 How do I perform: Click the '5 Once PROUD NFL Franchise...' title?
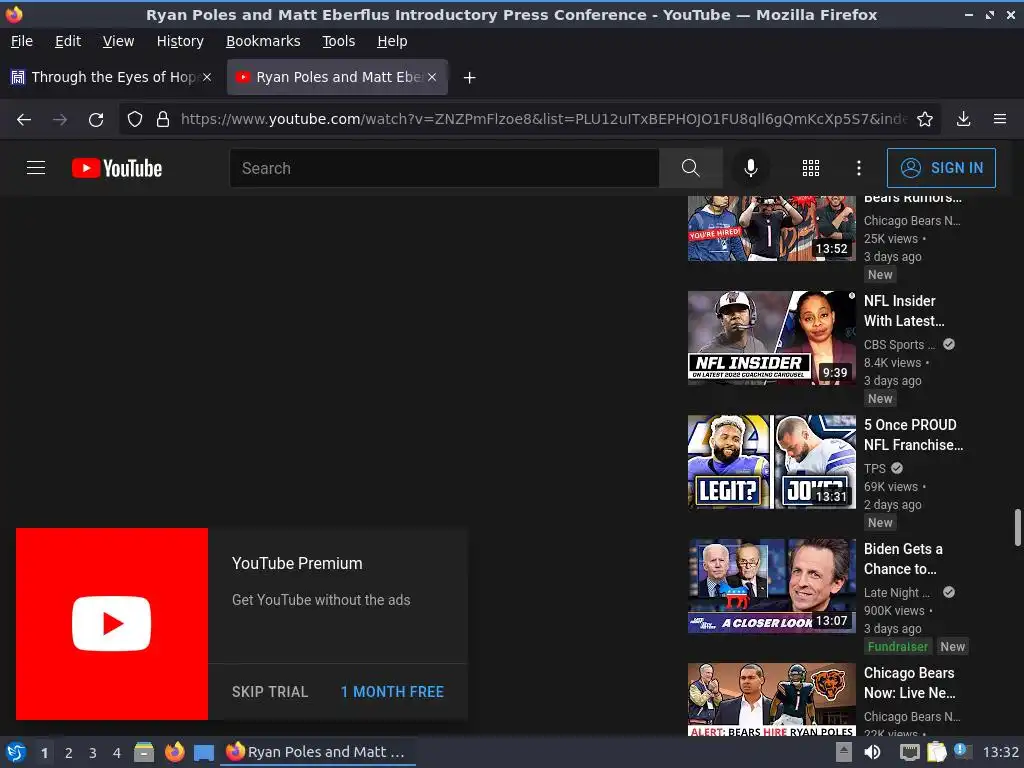913,435
